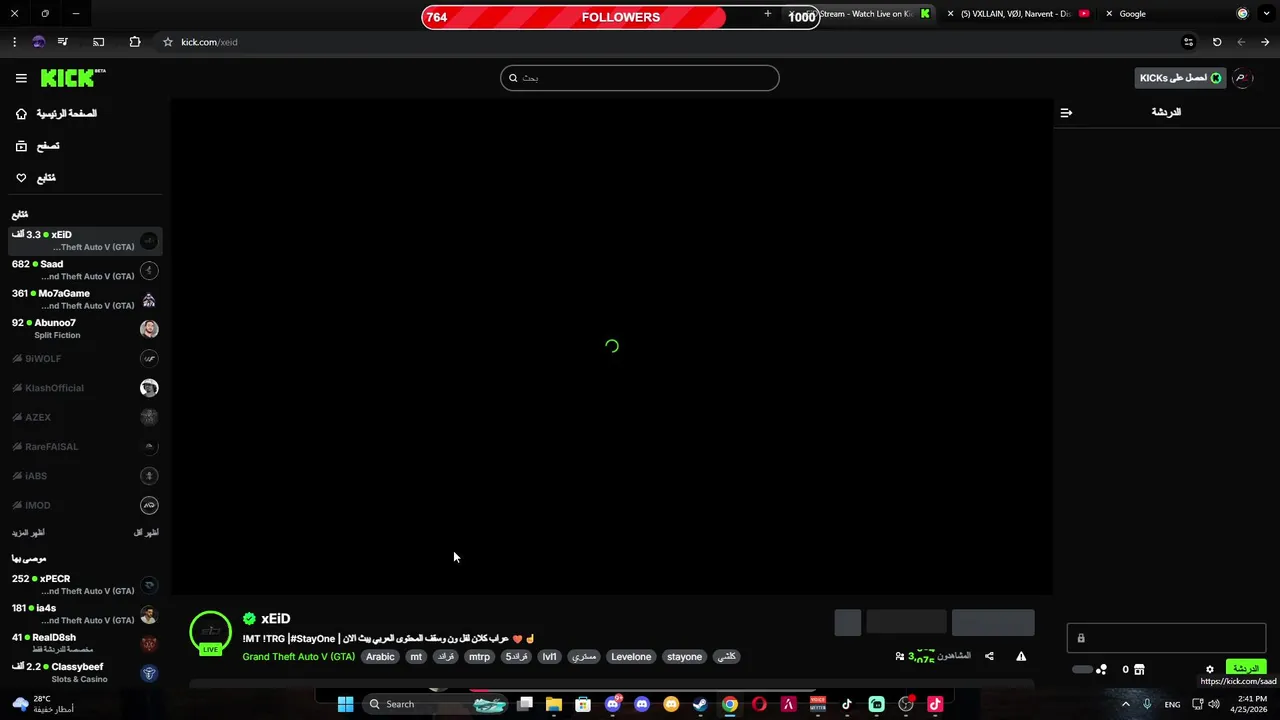Click the lvl1 tag

coord(549,657)
